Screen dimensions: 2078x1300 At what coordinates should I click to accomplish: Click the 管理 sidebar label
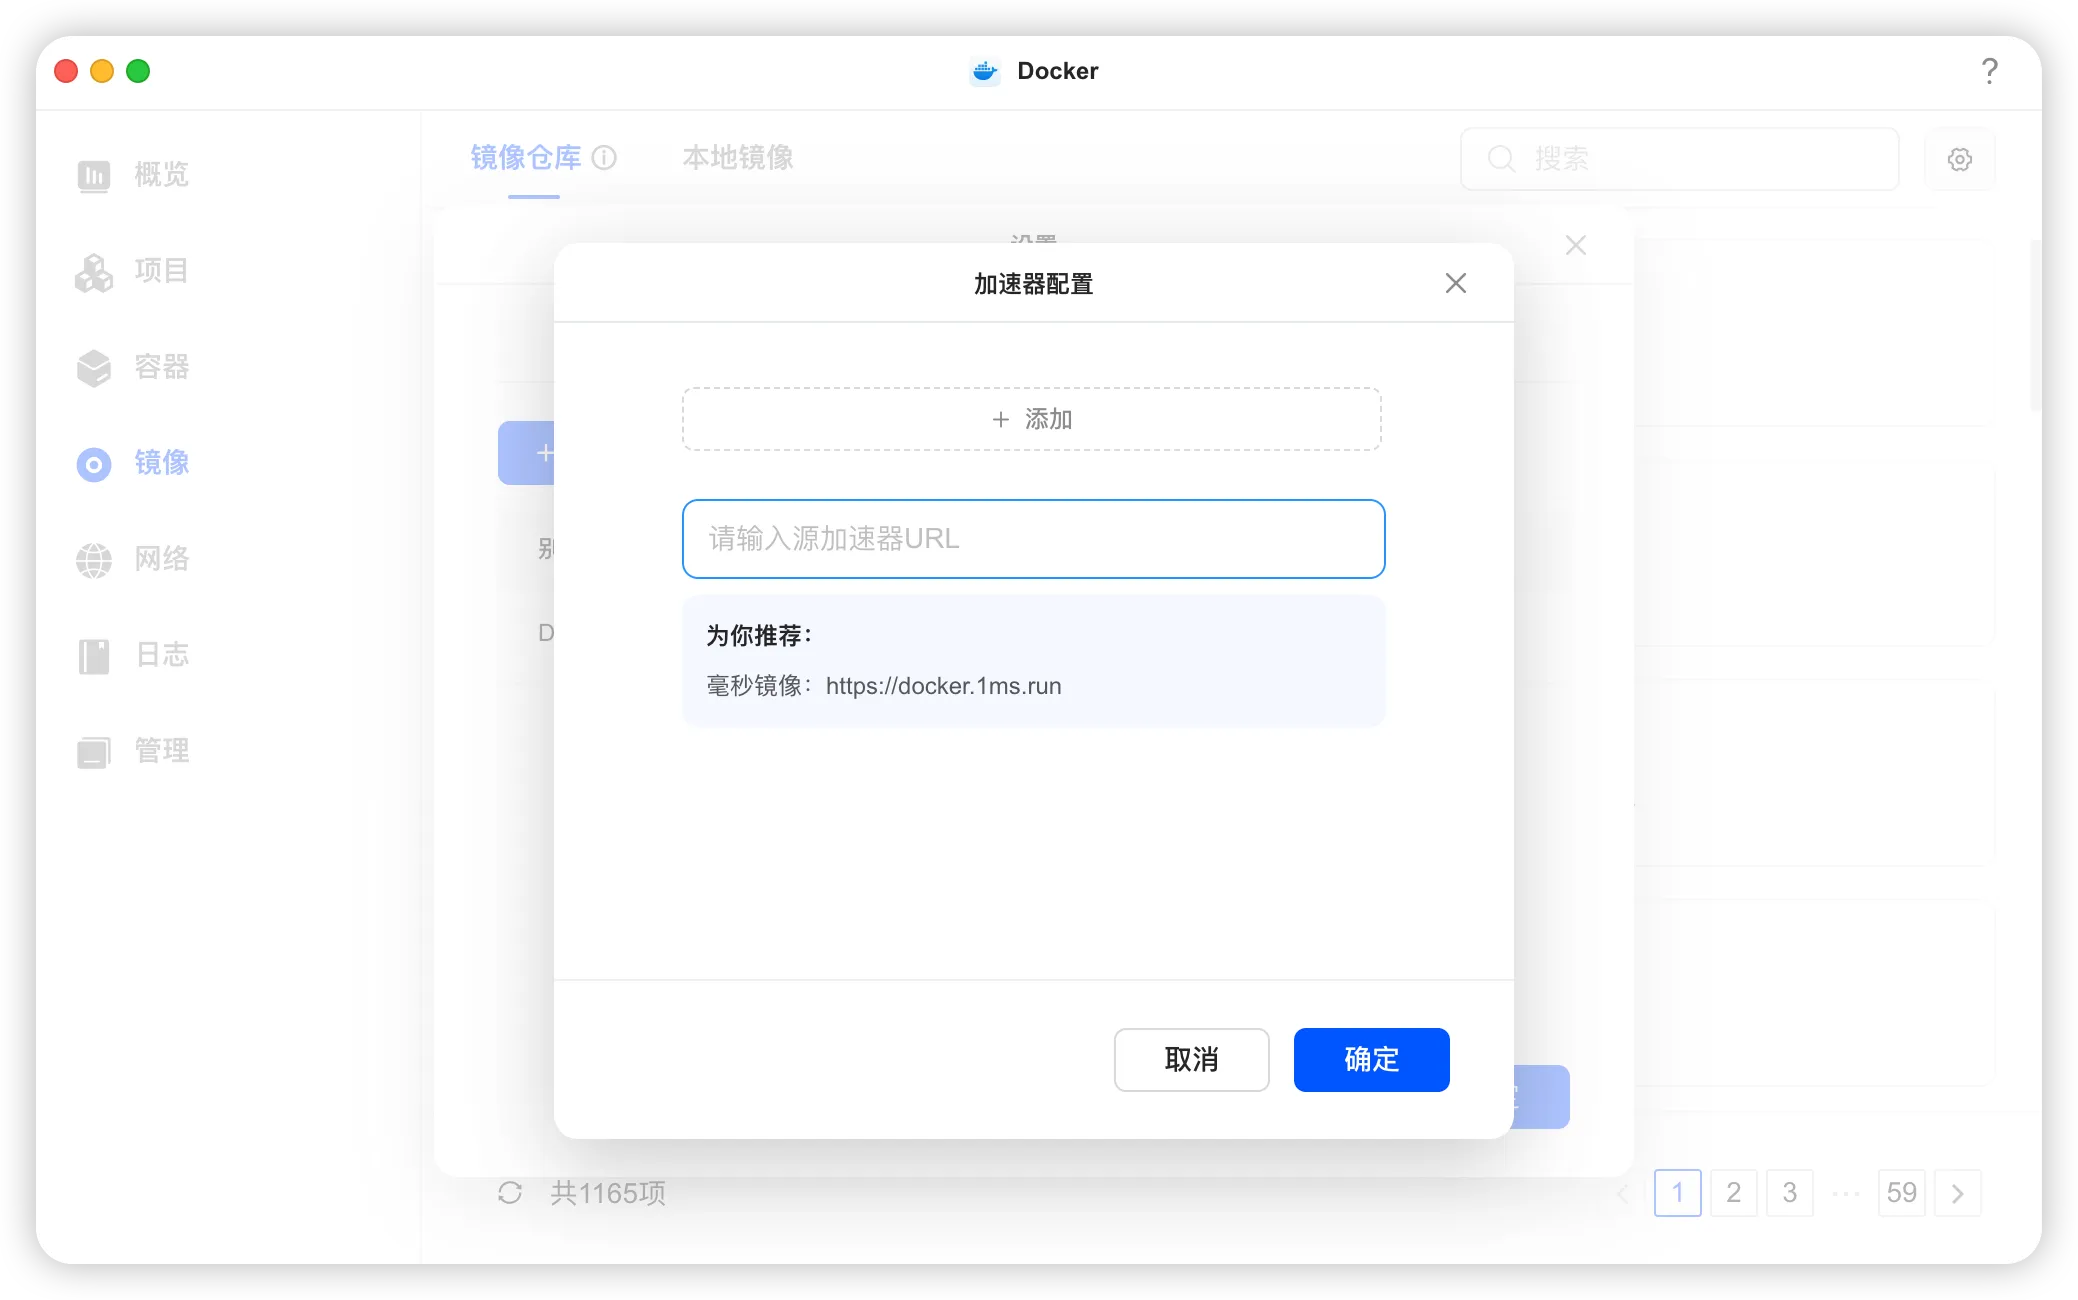pyautogui.click(x=162, y=751)
